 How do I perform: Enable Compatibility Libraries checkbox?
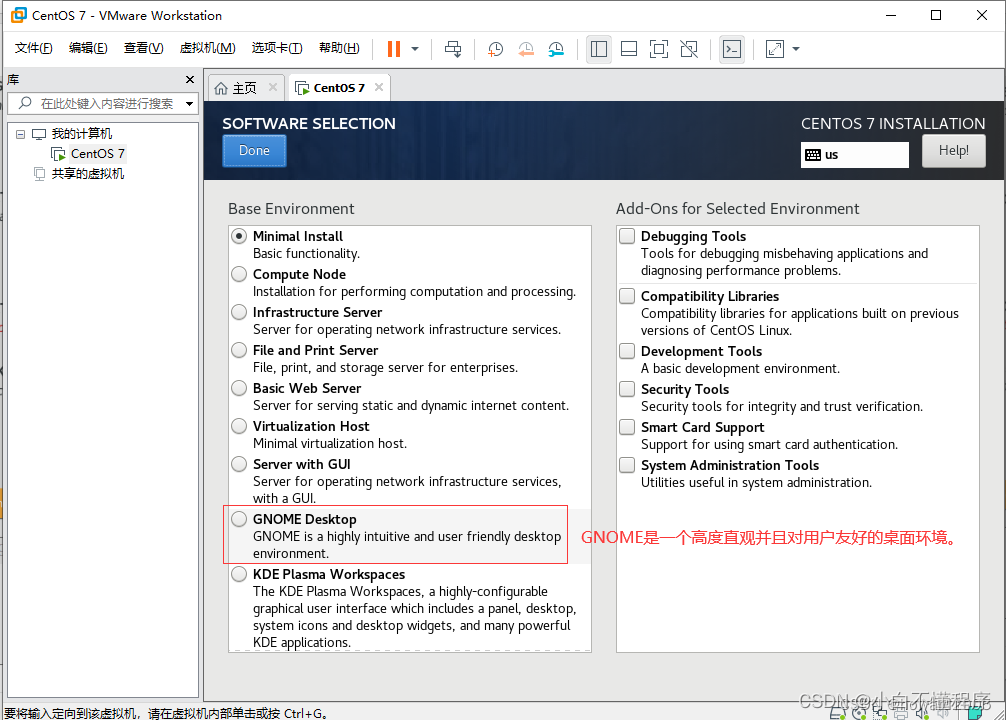[627, 296]
